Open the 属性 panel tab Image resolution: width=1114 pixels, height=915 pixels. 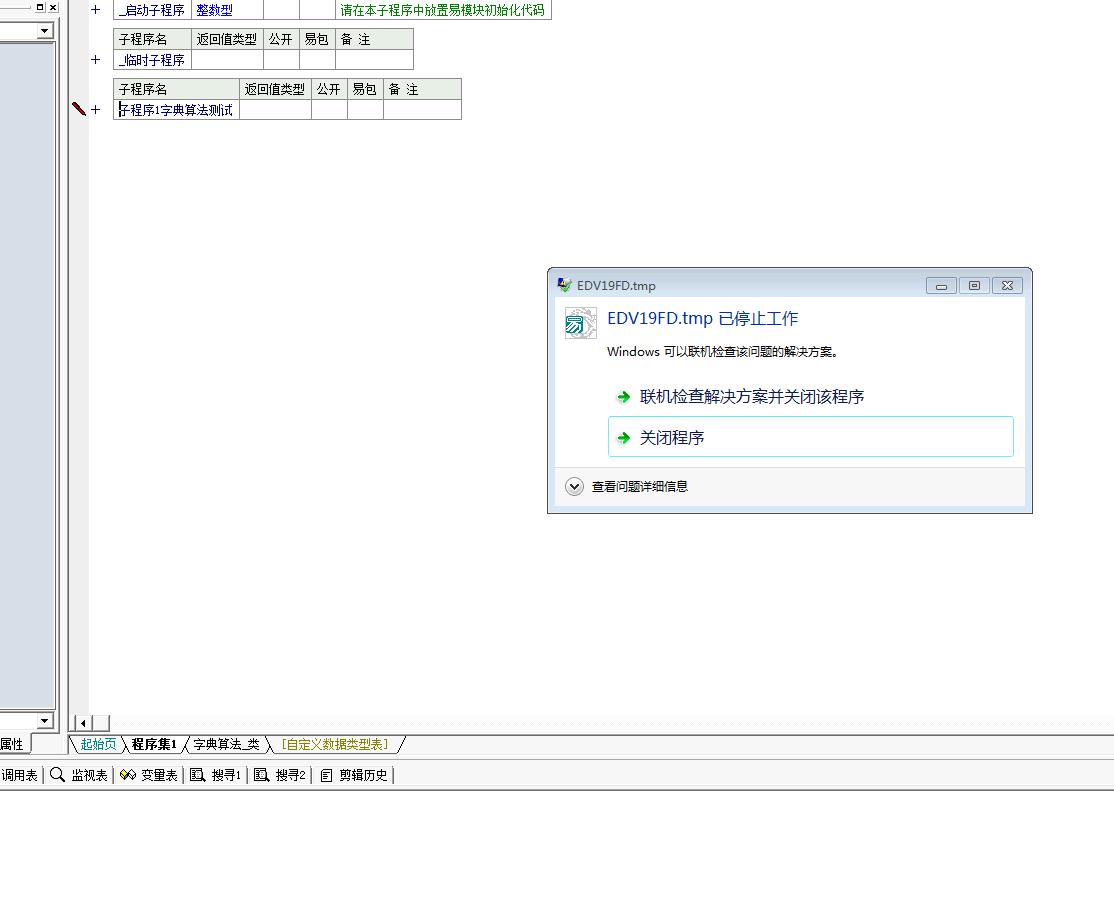pos(12,744)
